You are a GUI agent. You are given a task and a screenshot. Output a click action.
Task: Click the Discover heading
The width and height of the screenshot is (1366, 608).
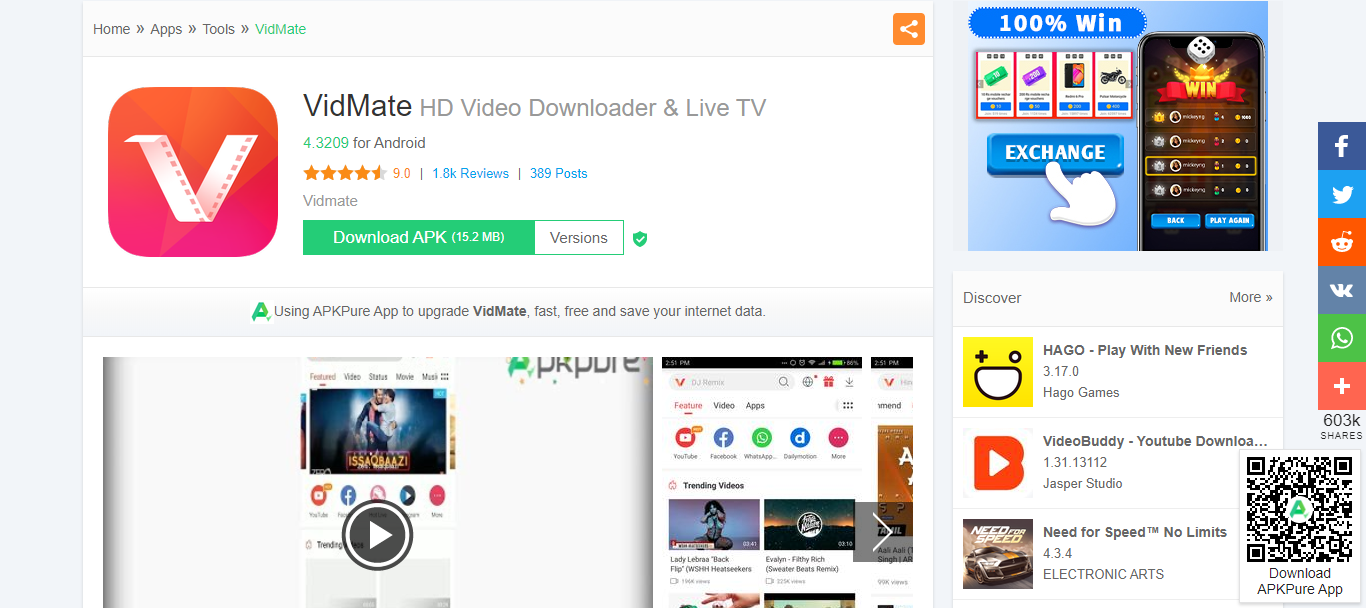pos(992,298)
